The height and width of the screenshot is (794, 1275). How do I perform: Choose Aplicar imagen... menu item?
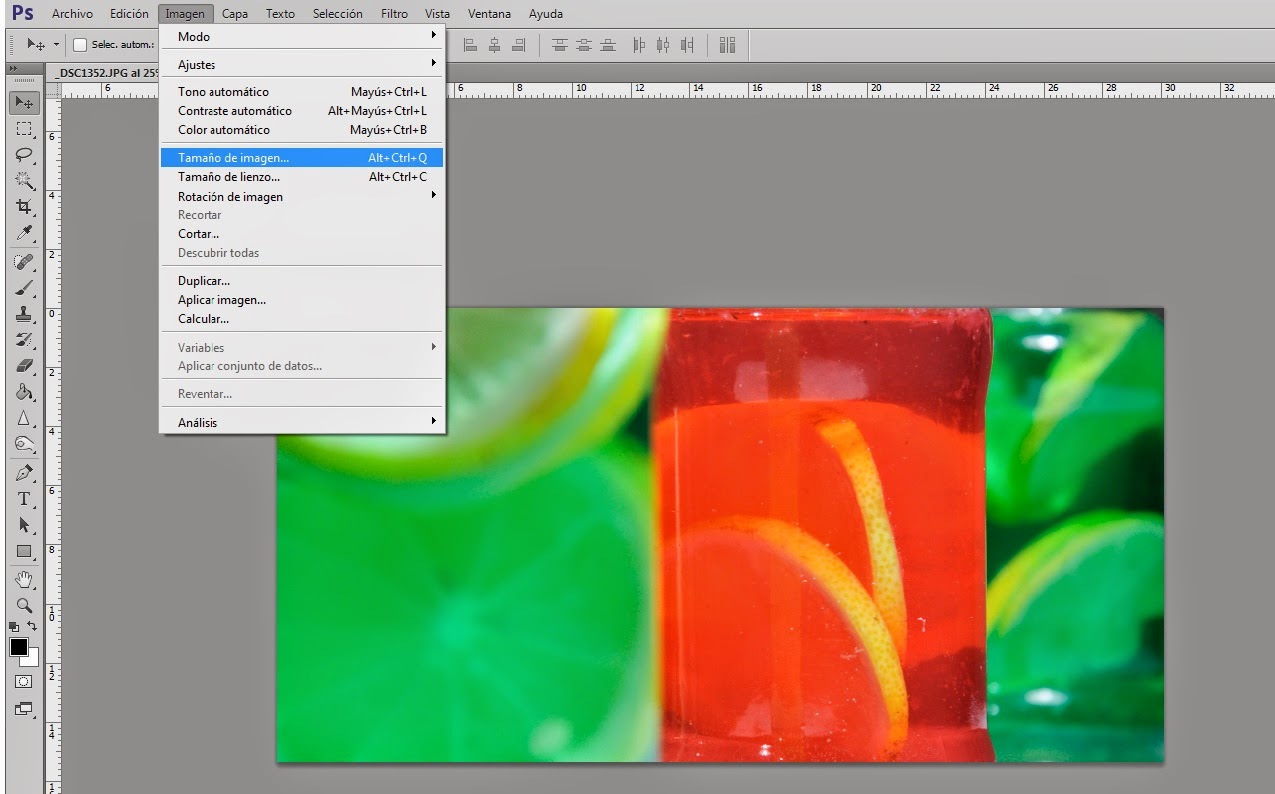[x=301, y=300]
